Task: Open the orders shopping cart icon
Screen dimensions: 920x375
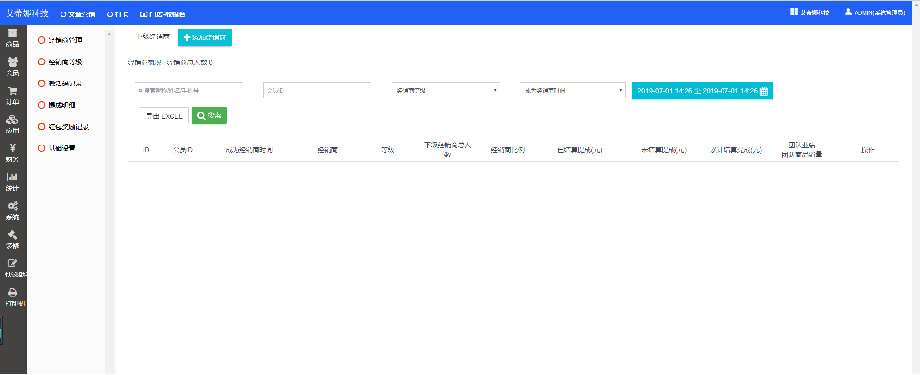Action: [12, 91]
